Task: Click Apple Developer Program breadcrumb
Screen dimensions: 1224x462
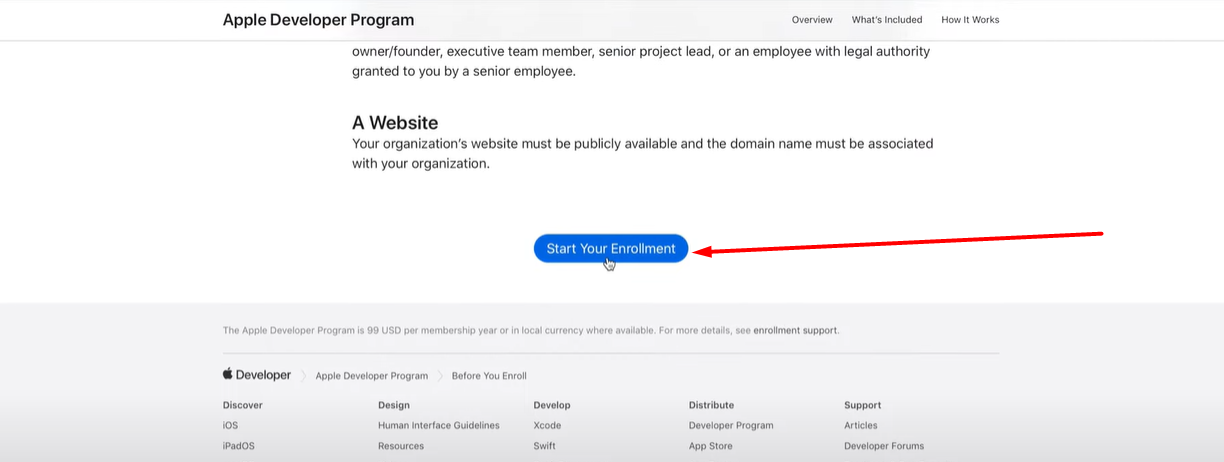Action: tap(371, 376)
